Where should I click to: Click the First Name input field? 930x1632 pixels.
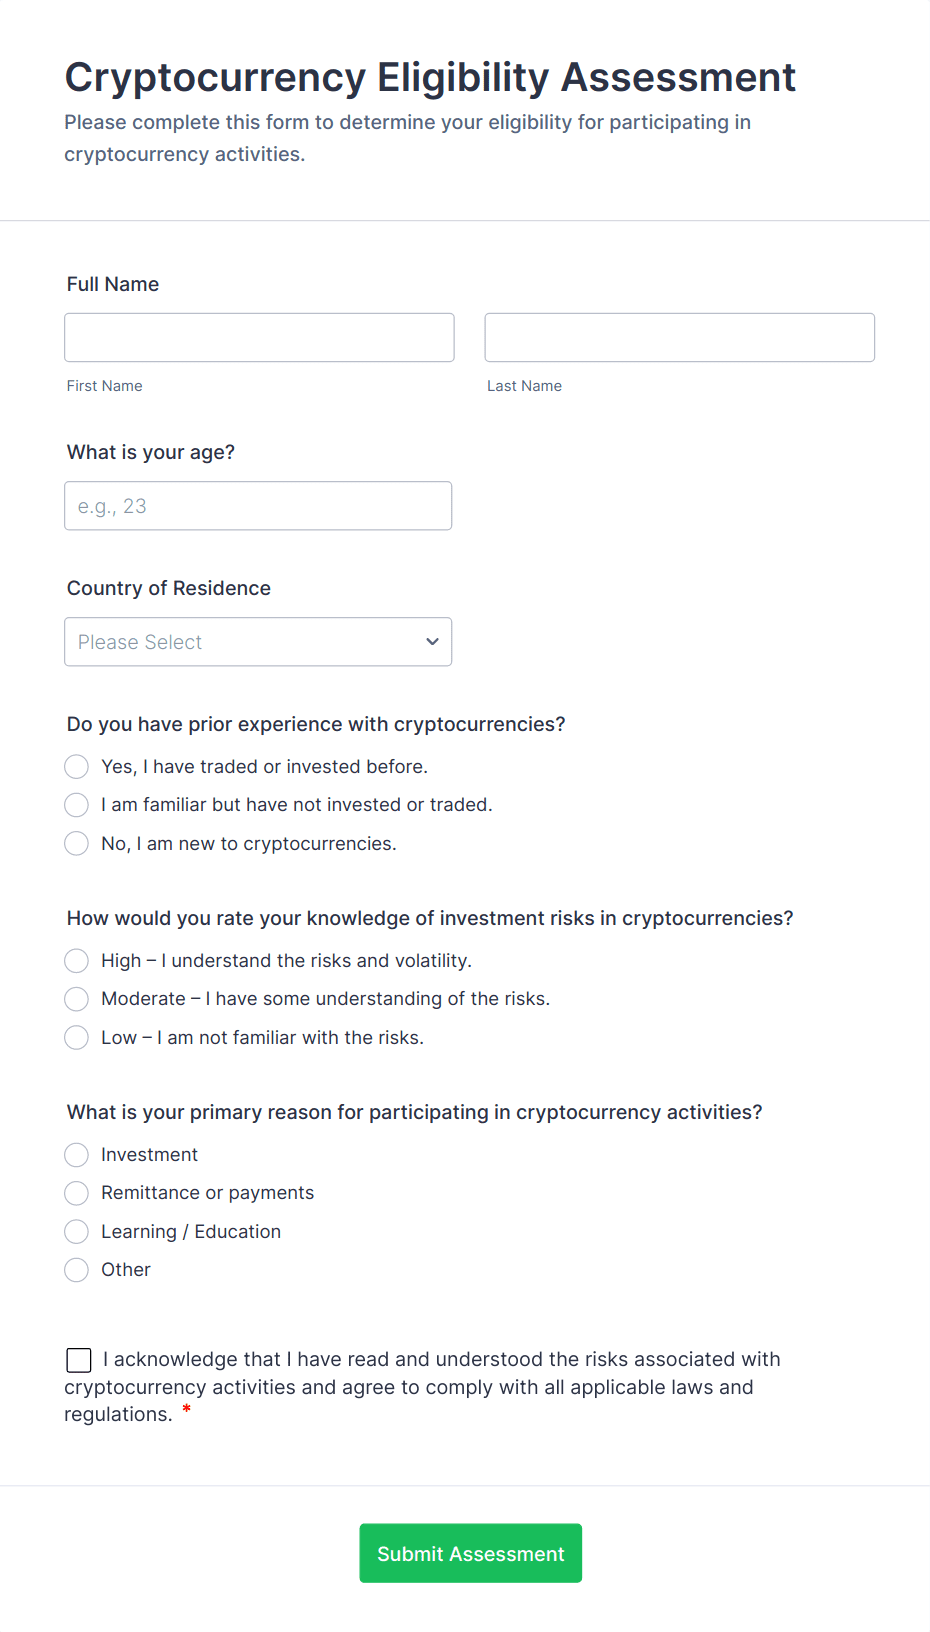click(259, 338)
